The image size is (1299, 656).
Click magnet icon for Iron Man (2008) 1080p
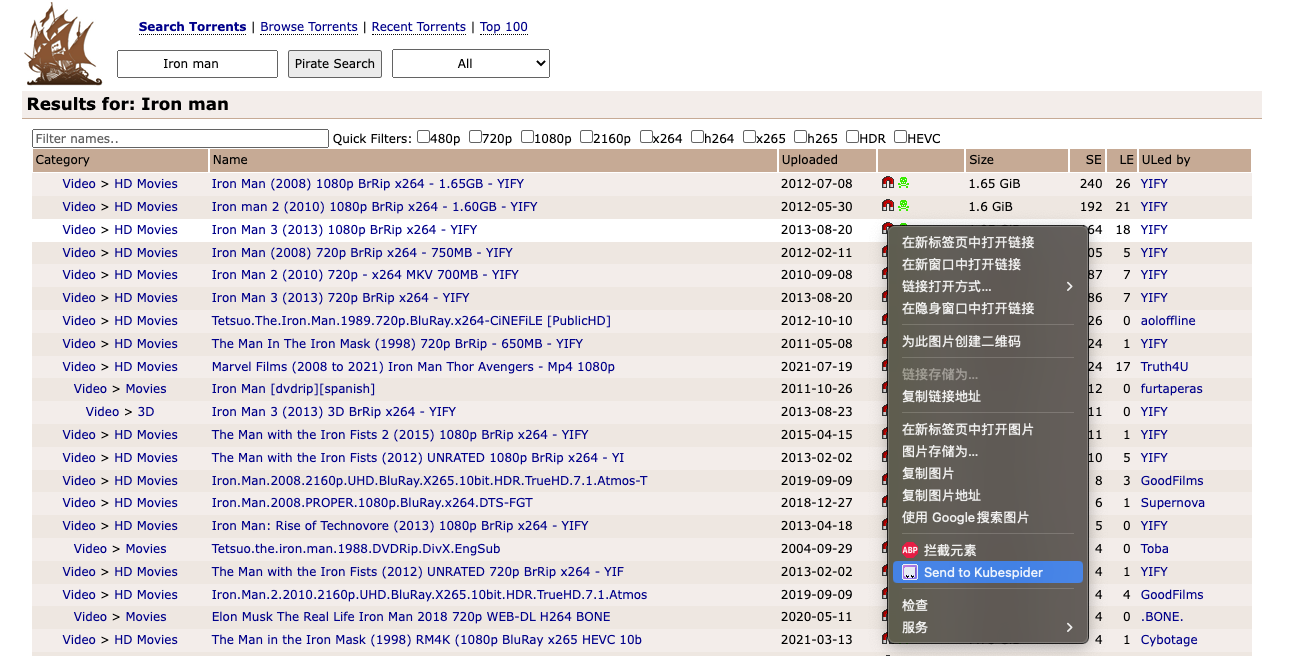click(x=887, y=183)
